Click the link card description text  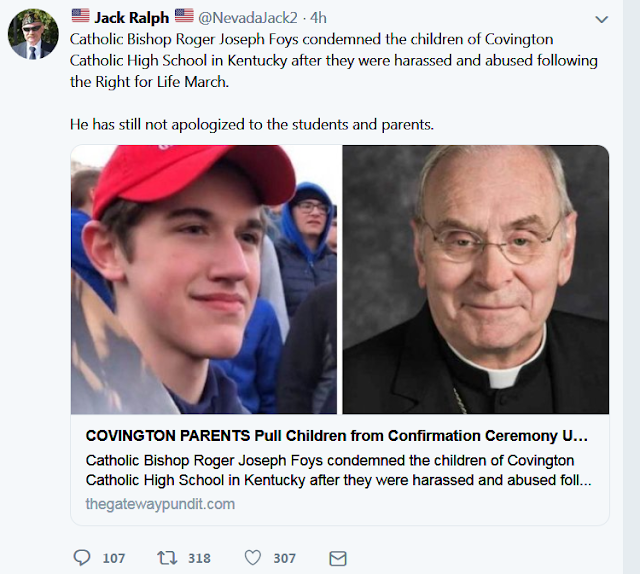(x=338, y=470)
